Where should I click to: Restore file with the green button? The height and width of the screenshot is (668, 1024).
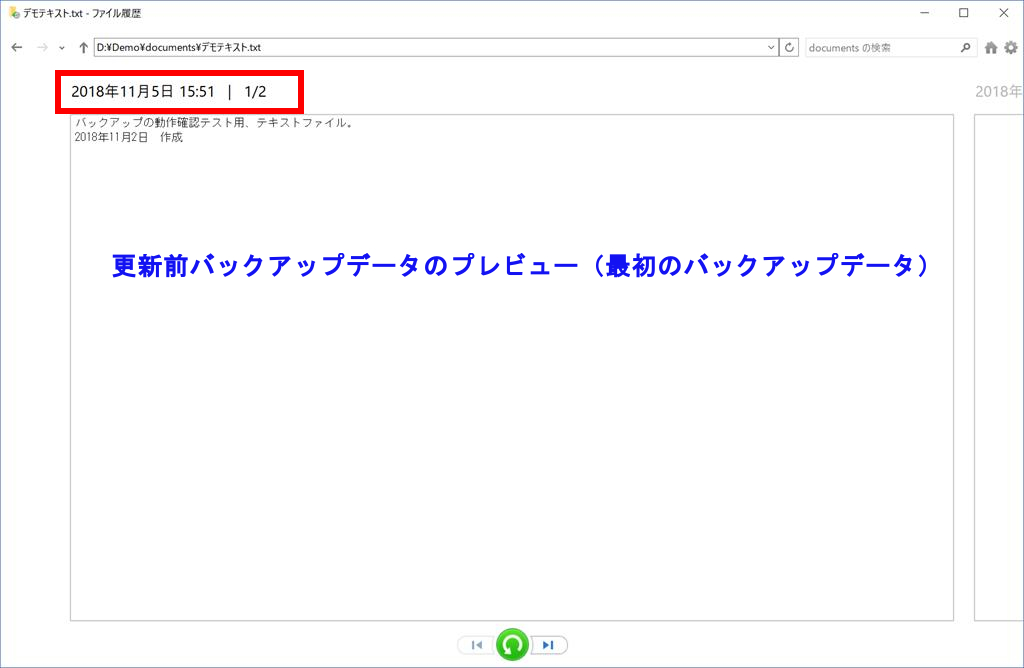pyautogui.click(x=513, y=645)
